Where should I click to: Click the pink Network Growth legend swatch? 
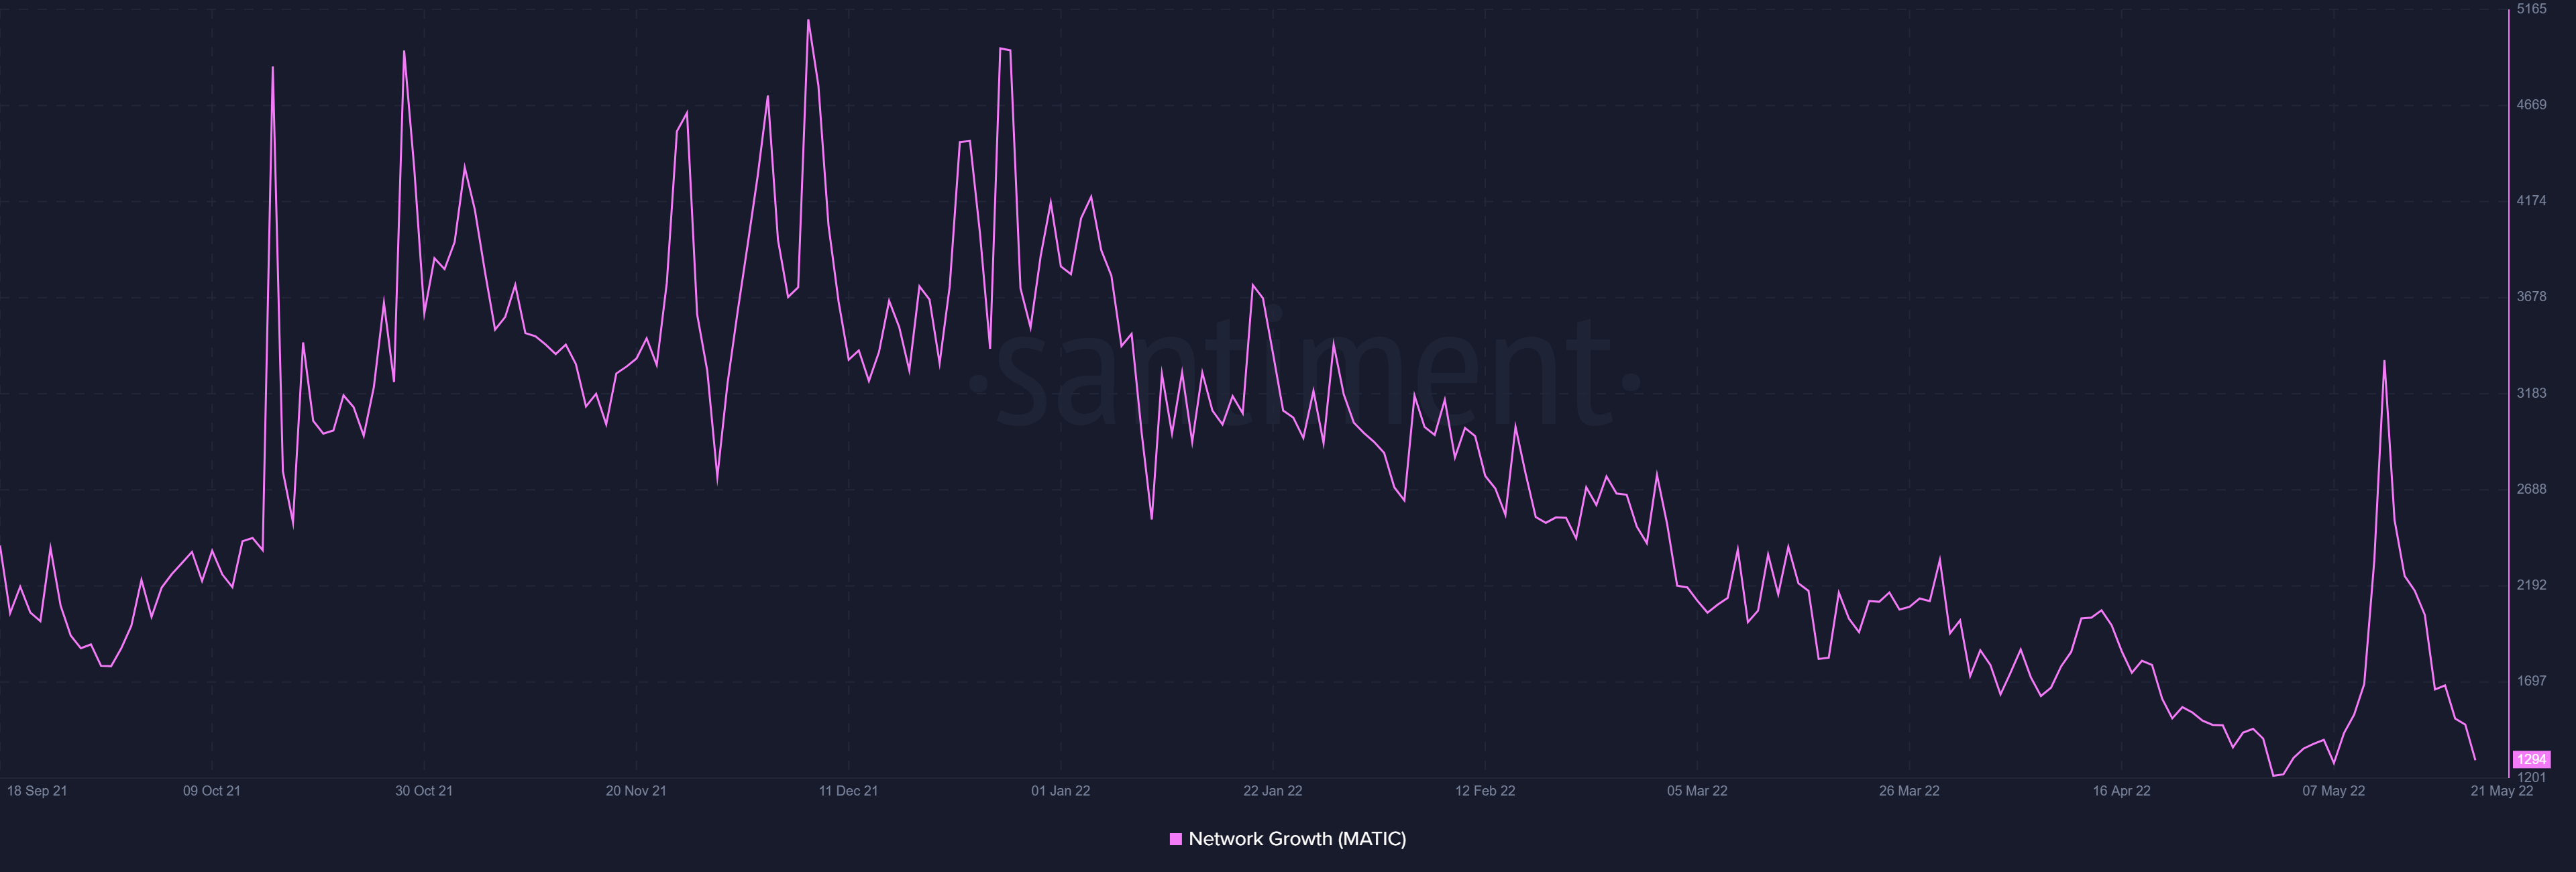[x=1176, y=839]
